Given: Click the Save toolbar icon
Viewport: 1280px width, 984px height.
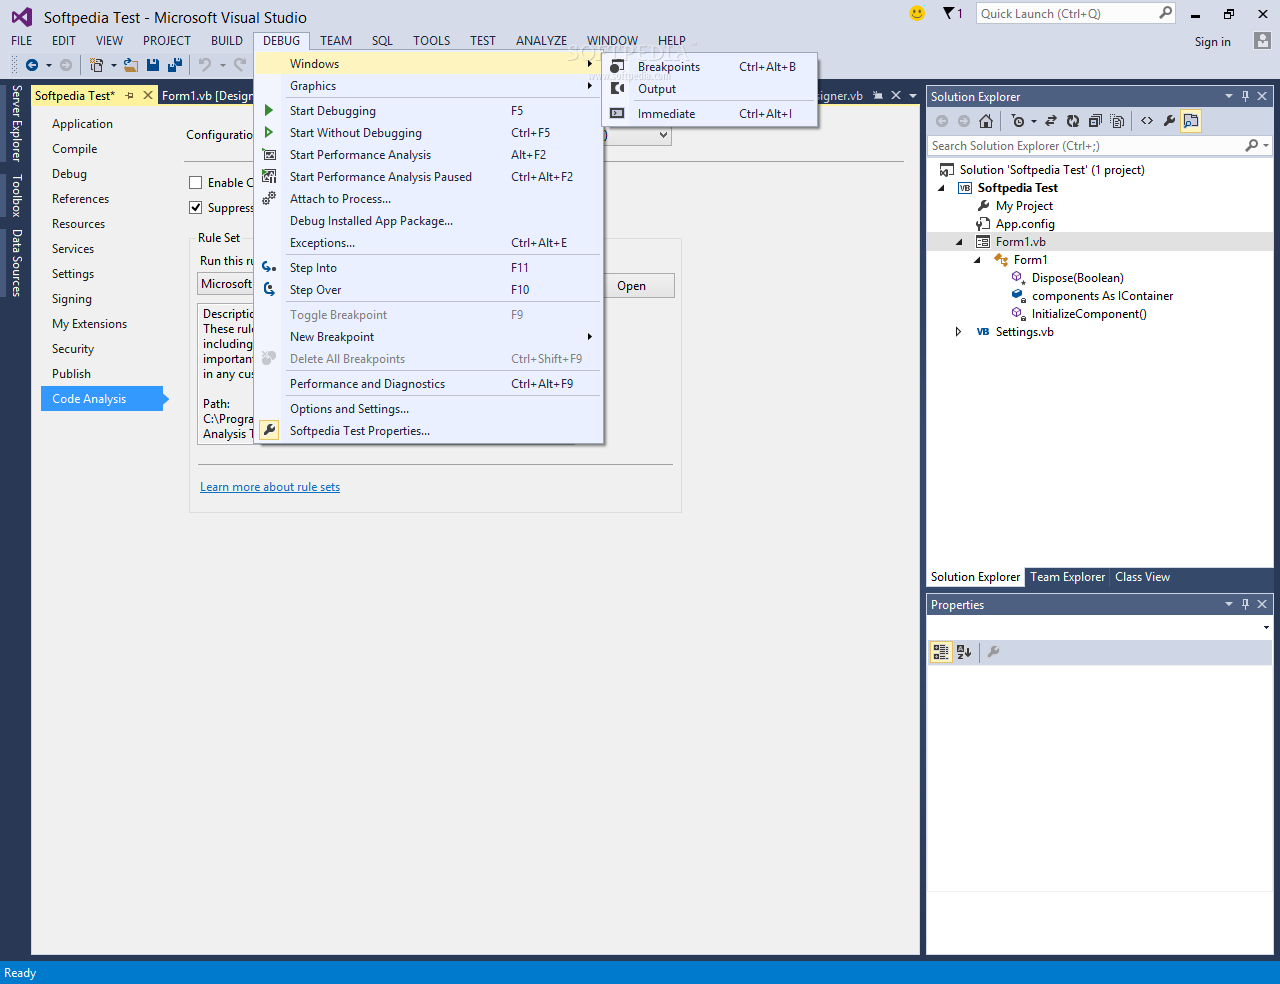Looking at the screenshot, I should (x=153, y=65).
